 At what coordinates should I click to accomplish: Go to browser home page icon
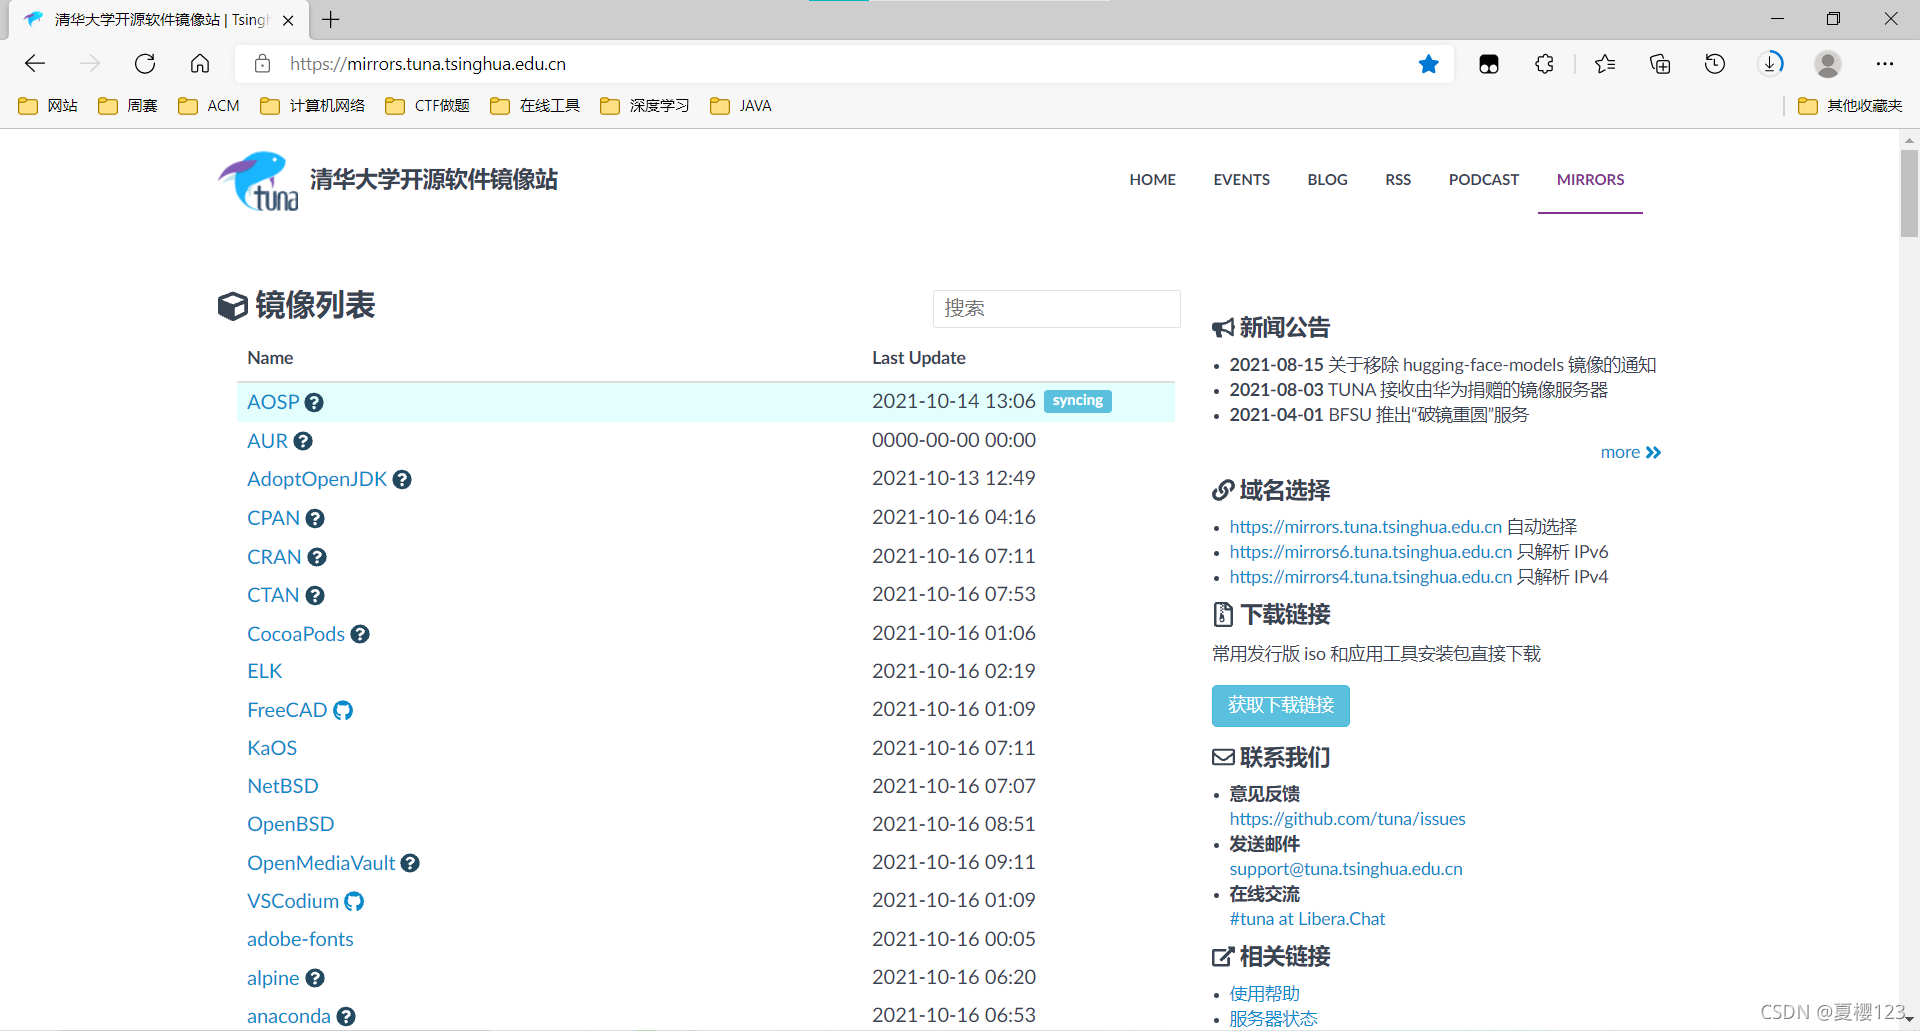coord(200,64)
